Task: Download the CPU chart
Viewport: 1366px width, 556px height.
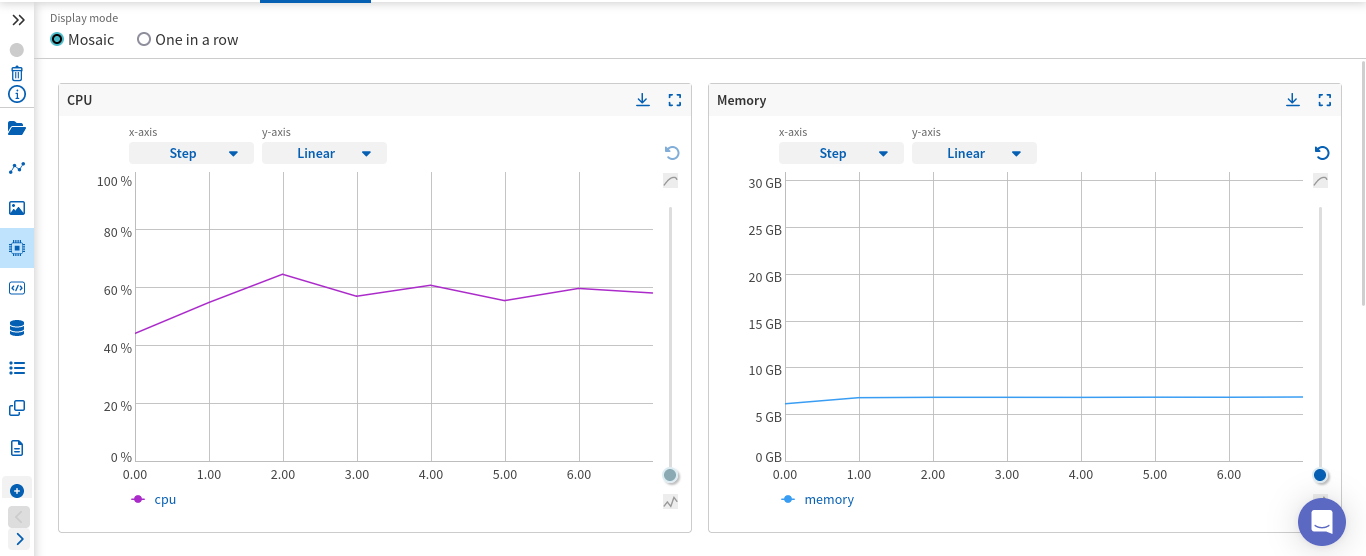Action: (x=643, y=100)
